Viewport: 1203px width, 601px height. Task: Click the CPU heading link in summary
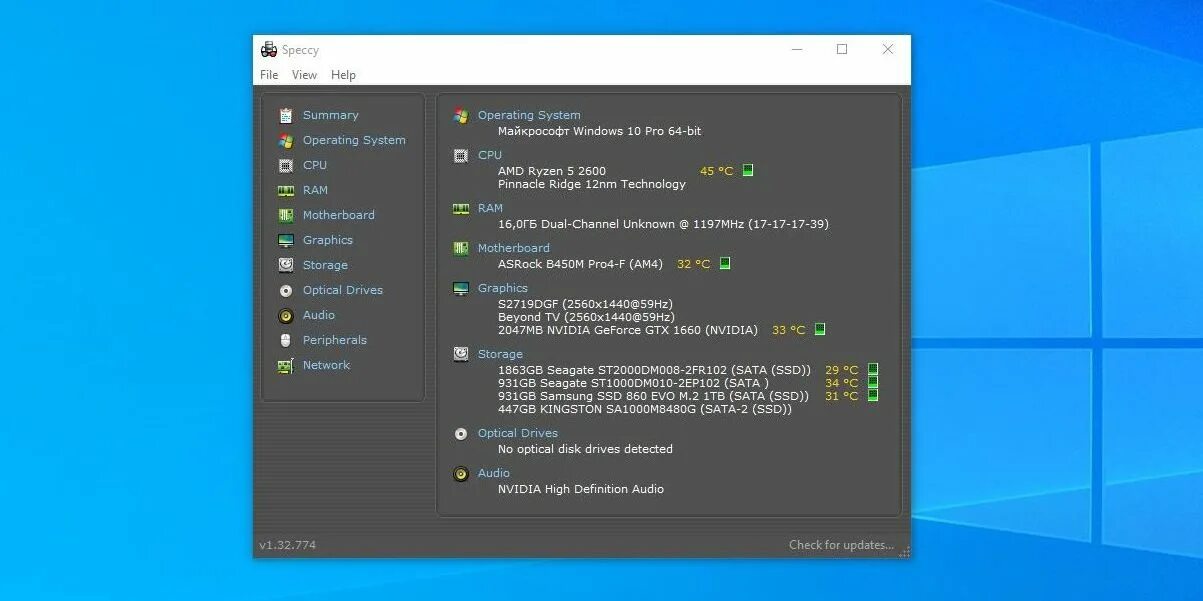(x=490, y=155)
